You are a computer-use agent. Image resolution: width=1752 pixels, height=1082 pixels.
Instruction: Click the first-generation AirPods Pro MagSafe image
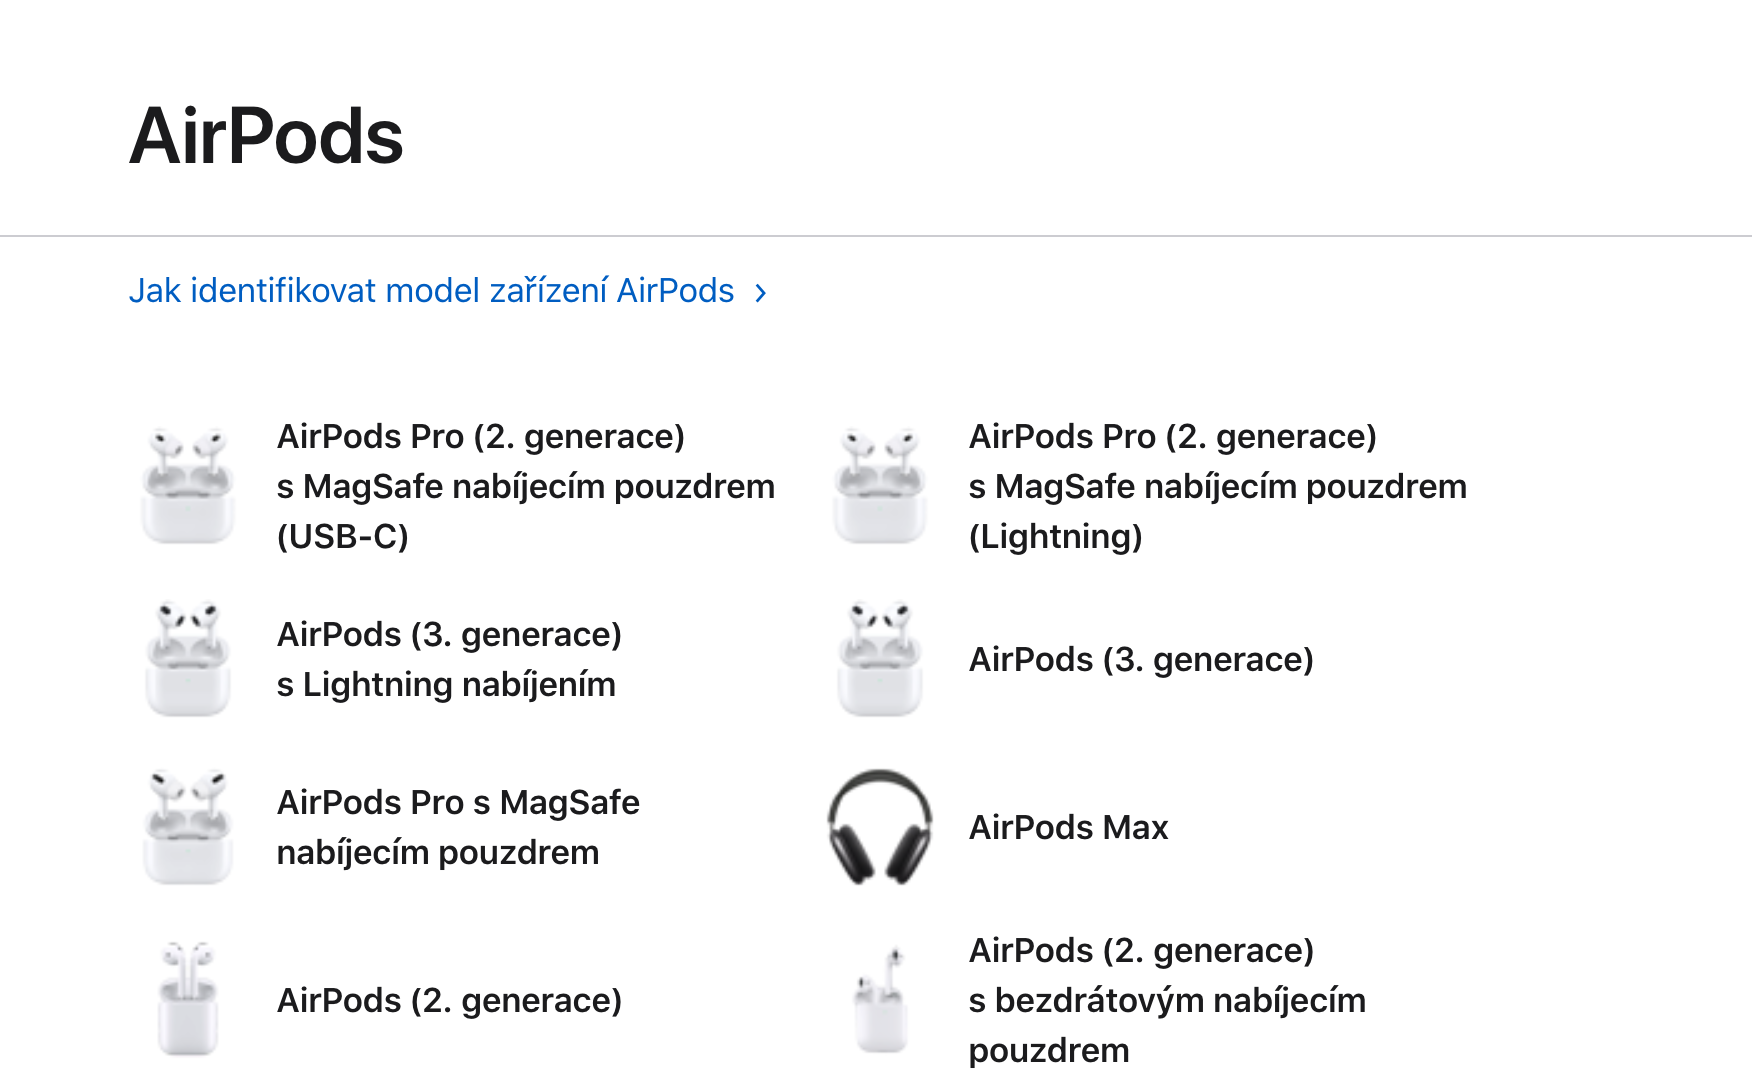pos(187,827)
